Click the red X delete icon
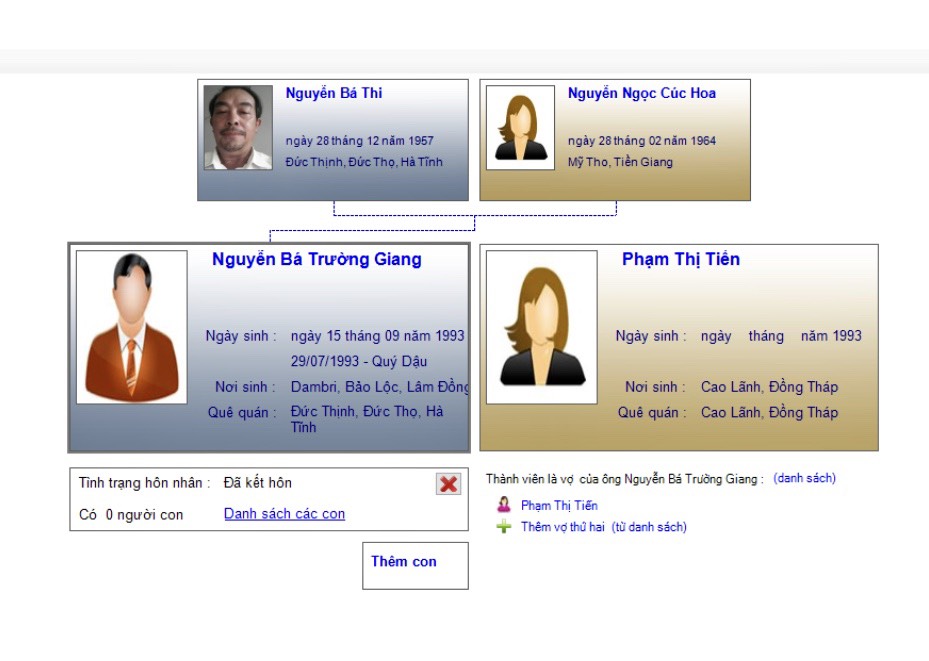 click(x=449, y=484)
